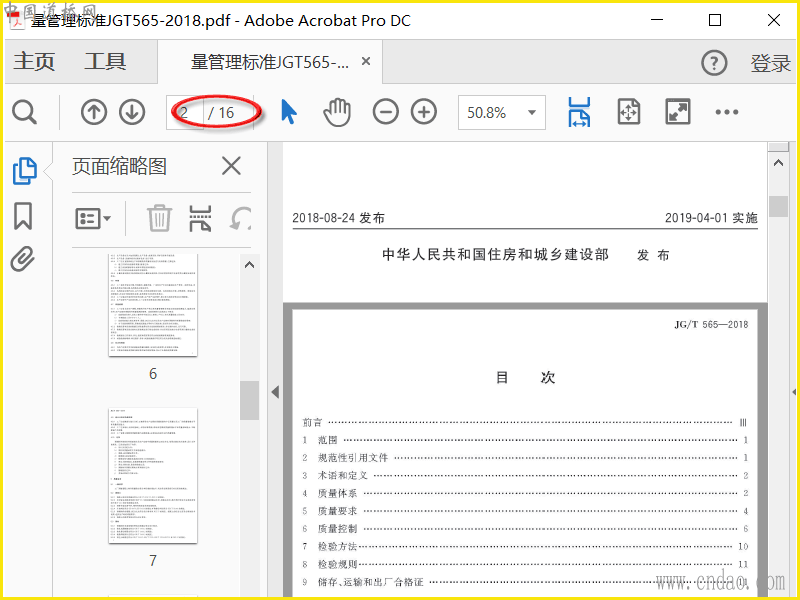The height and width of the screenshot is (600, 800).
Task: Enter full screen reading mode
Action: 678,112
